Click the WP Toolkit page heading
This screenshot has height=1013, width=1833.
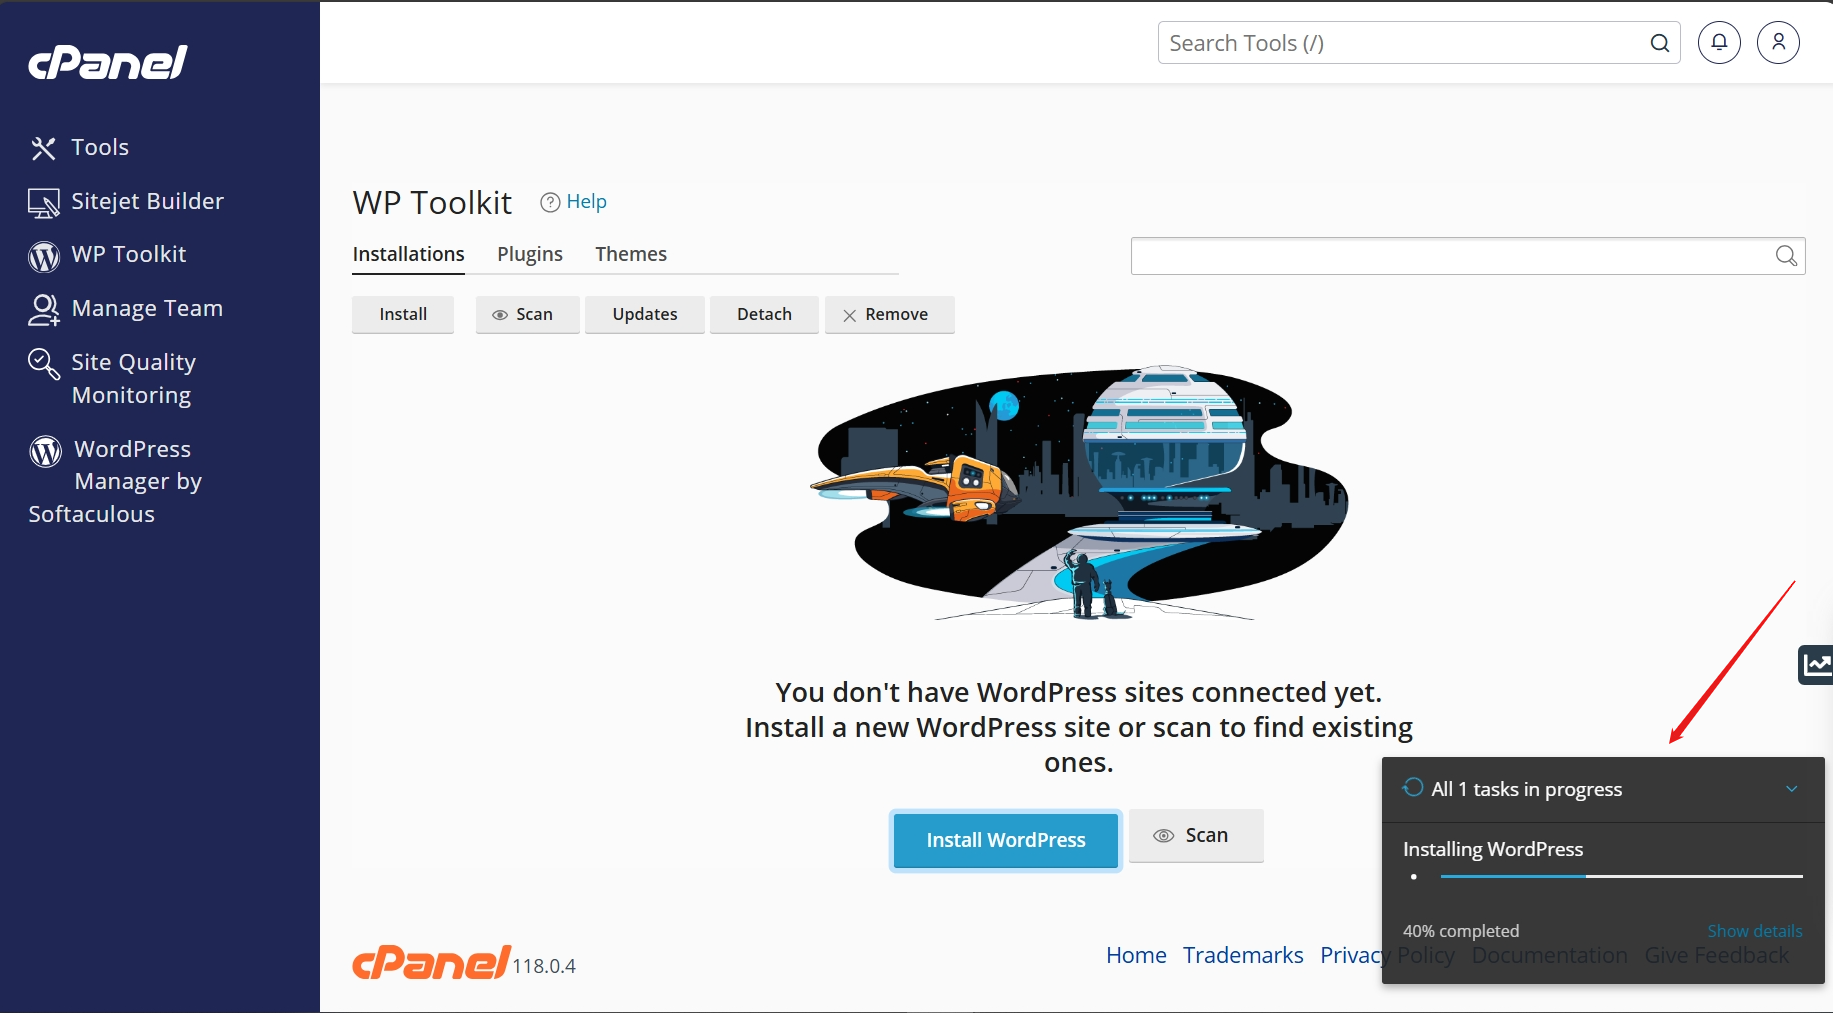(x=432, y=202)
